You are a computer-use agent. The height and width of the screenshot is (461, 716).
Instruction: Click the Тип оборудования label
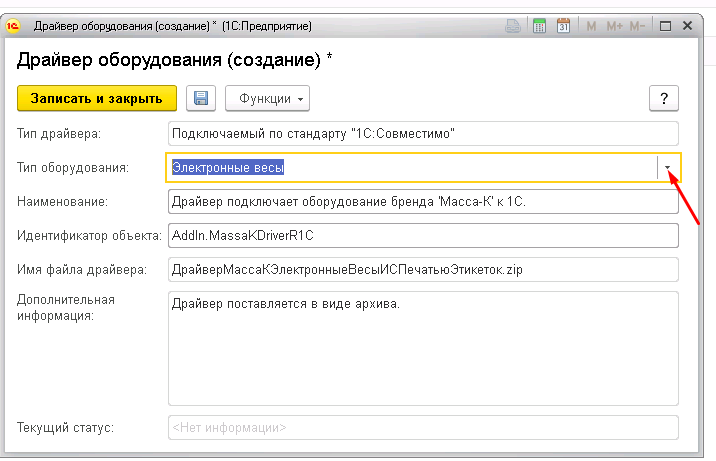click(x=73, y=168)
